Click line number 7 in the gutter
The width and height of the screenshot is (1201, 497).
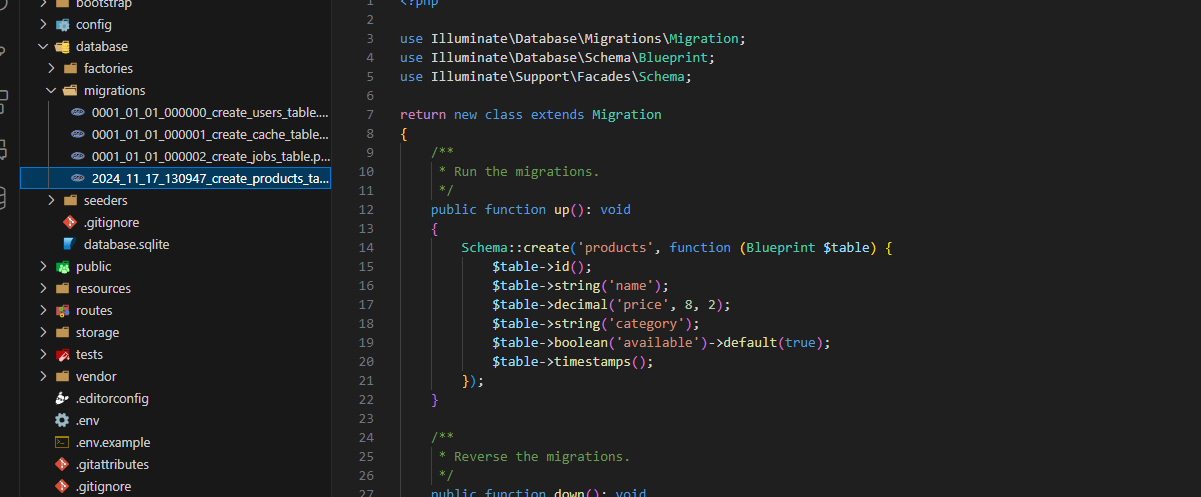tap(370, 114)
